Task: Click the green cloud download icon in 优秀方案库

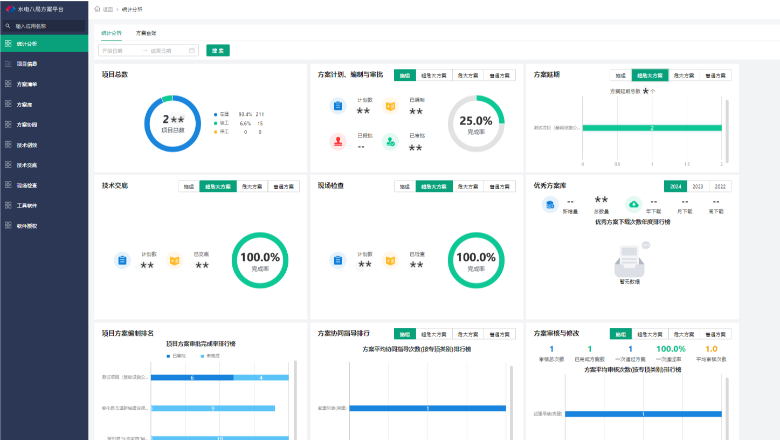Action: point(633,204)
